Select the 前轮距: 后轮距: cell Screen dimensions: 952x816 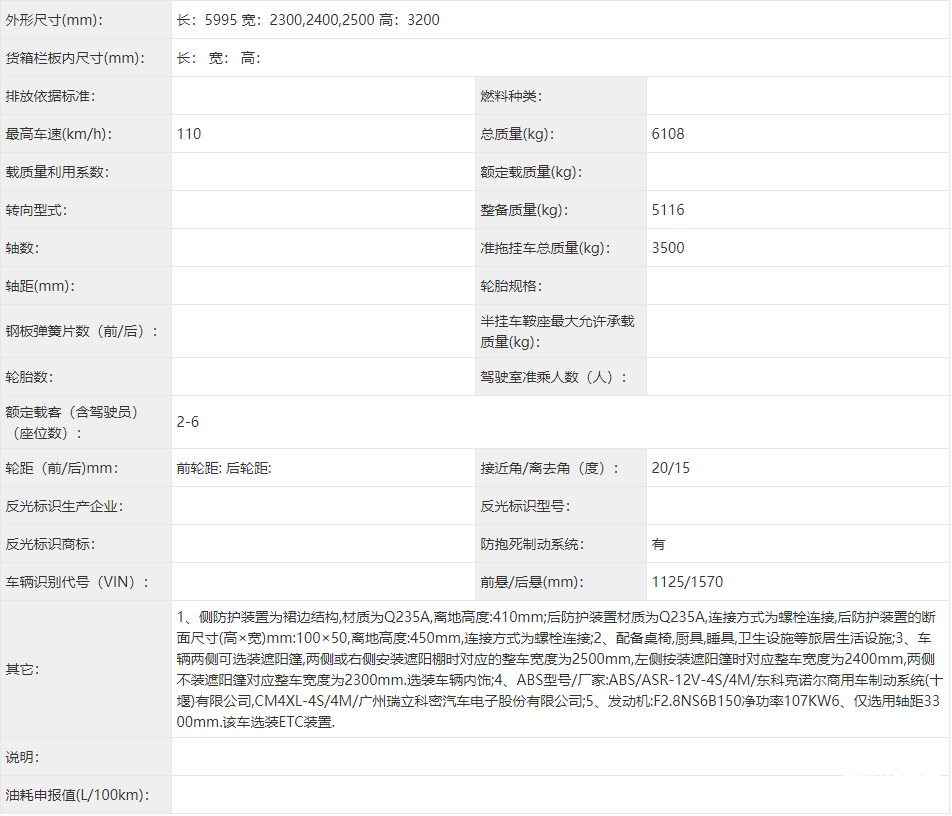(224, 469)
